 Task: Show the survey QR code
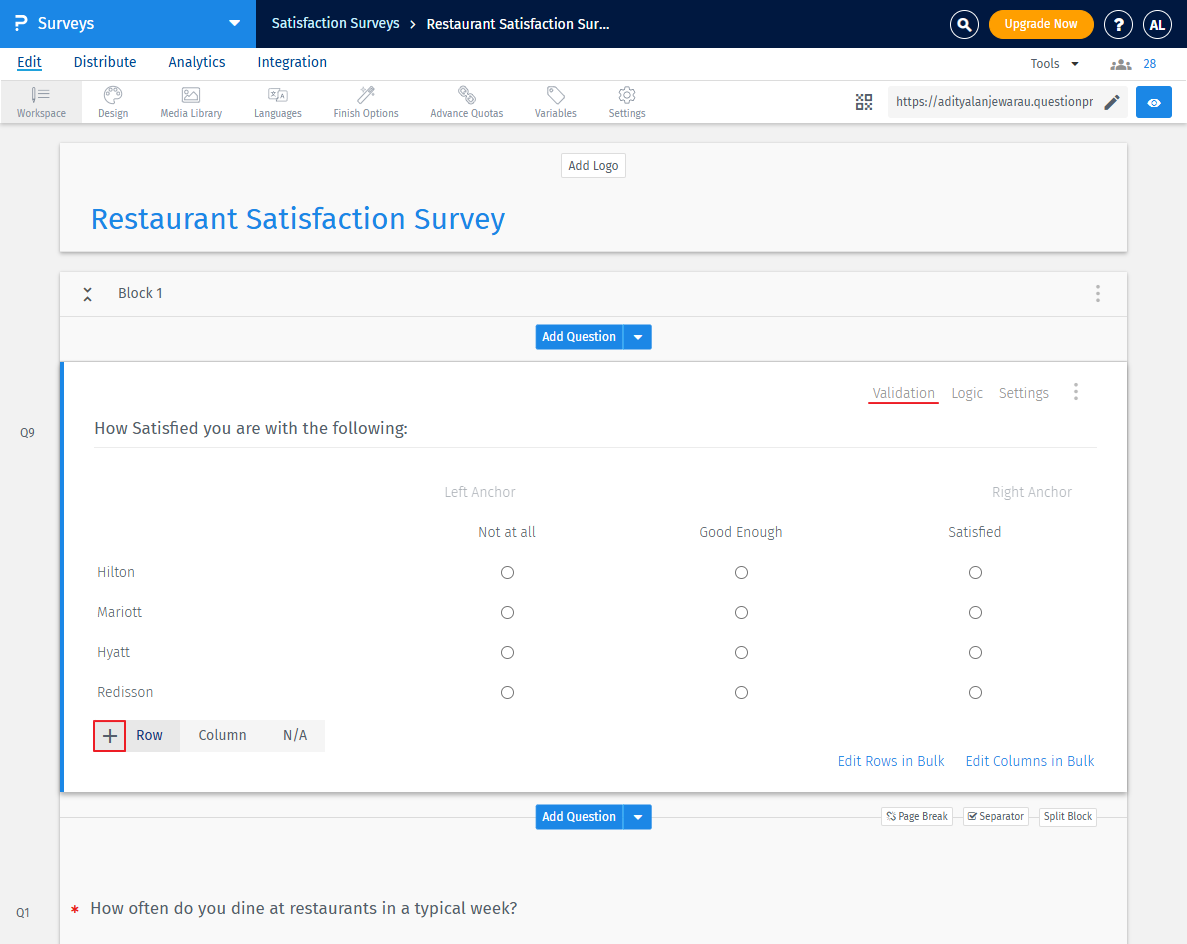(x=864, y=101)
